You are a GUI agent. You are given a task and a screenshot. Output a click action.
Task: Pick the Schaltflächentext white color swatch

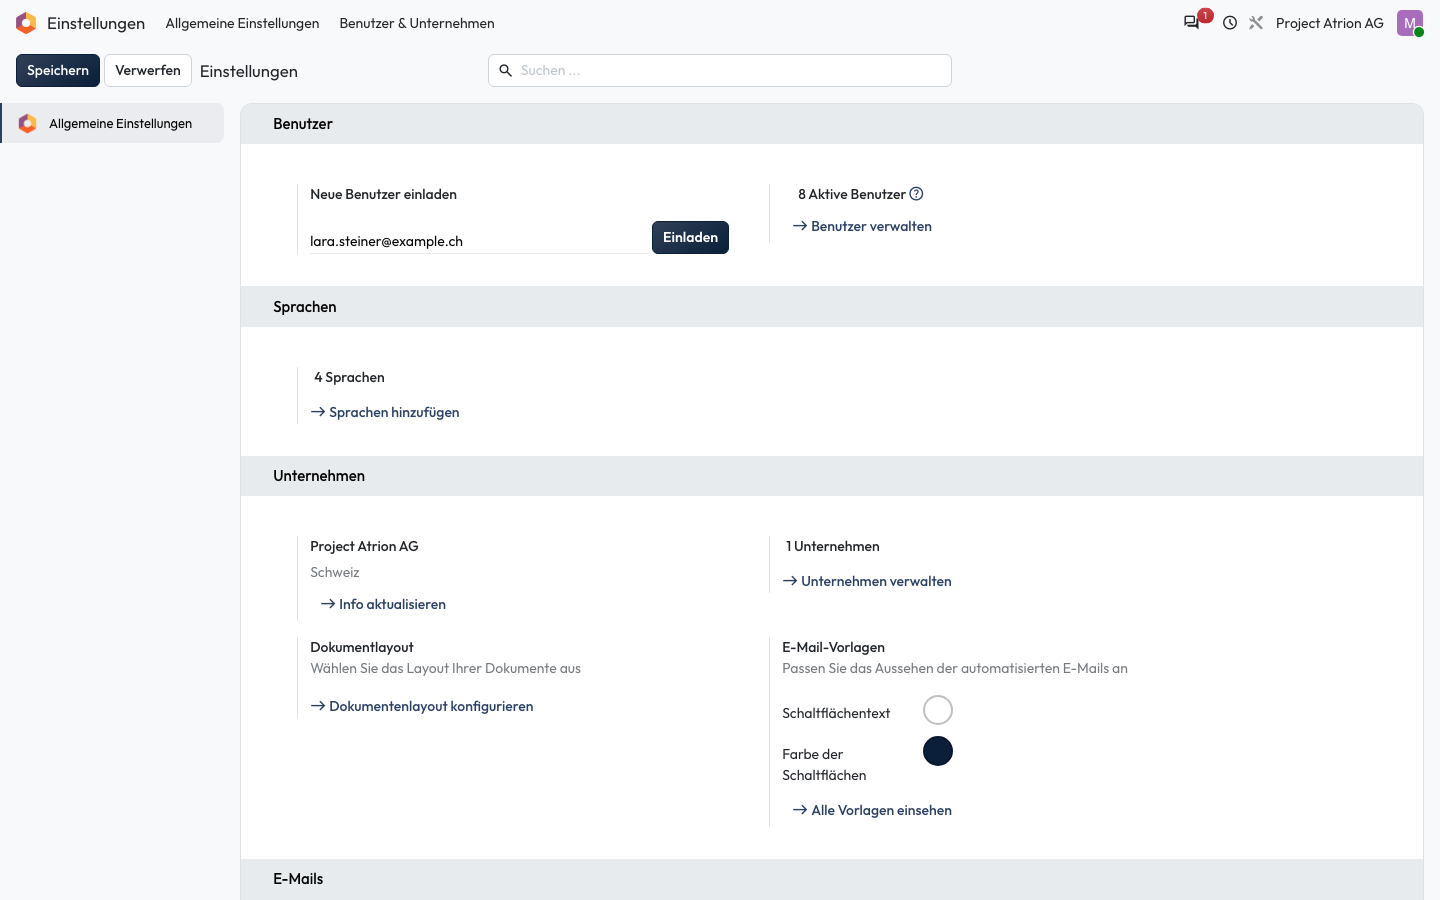[938, 710]
